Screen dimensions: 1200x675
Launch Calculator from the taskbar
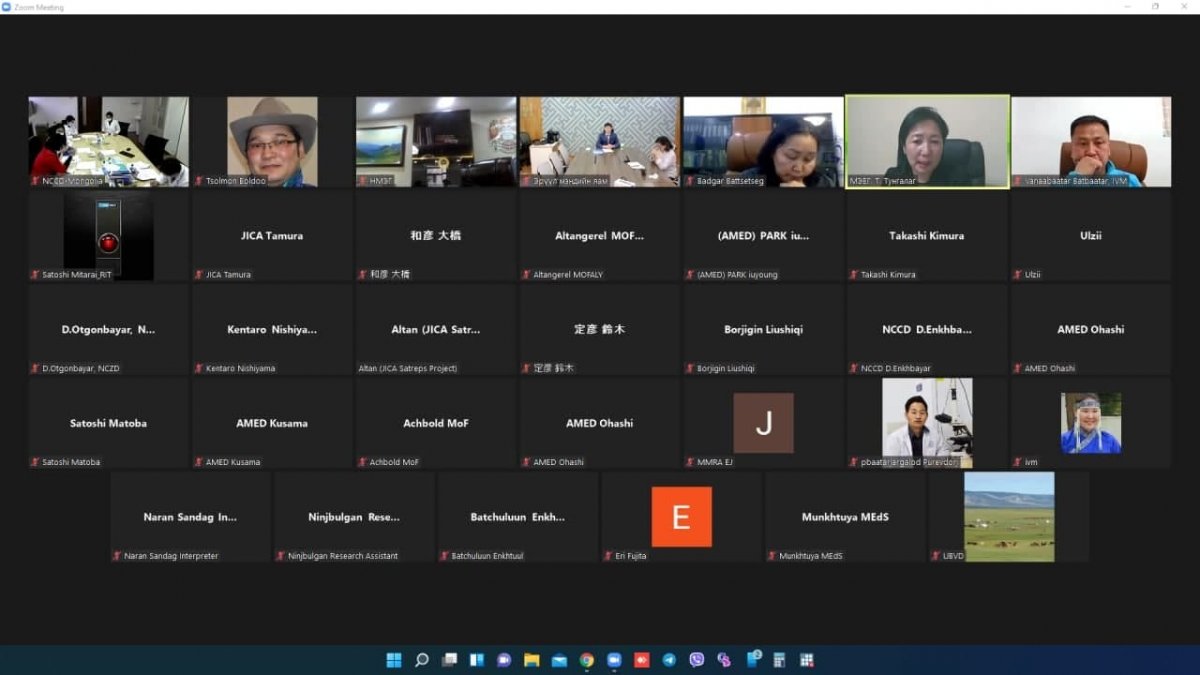[779, 660]
